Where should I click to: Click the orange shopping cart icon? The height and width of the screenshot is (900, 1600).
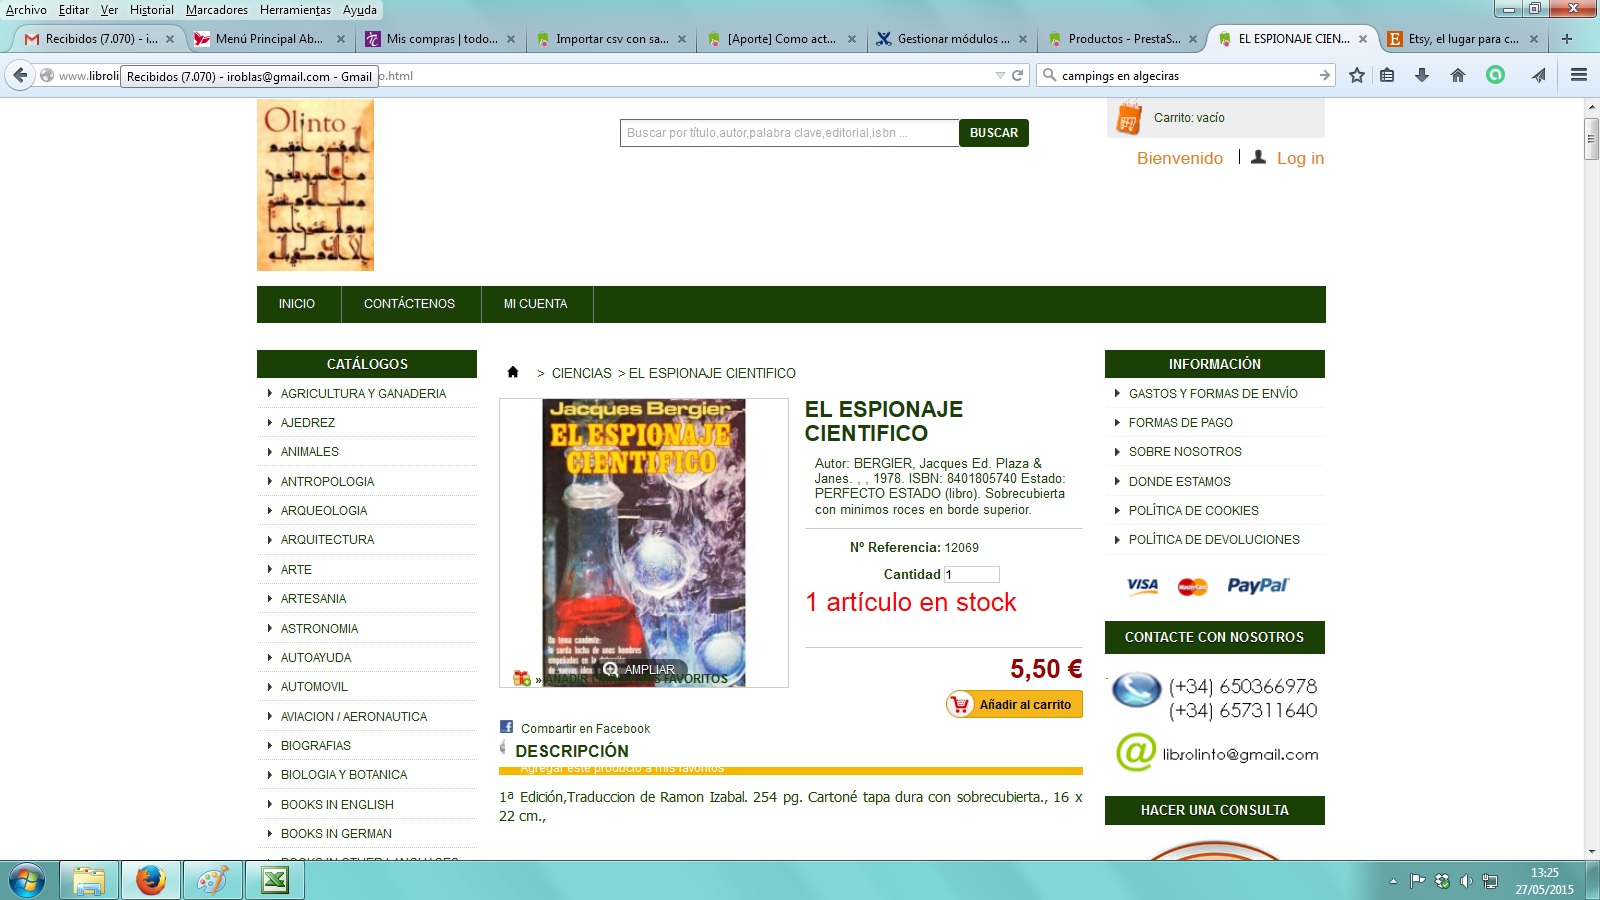click(x=1129, y=118)
